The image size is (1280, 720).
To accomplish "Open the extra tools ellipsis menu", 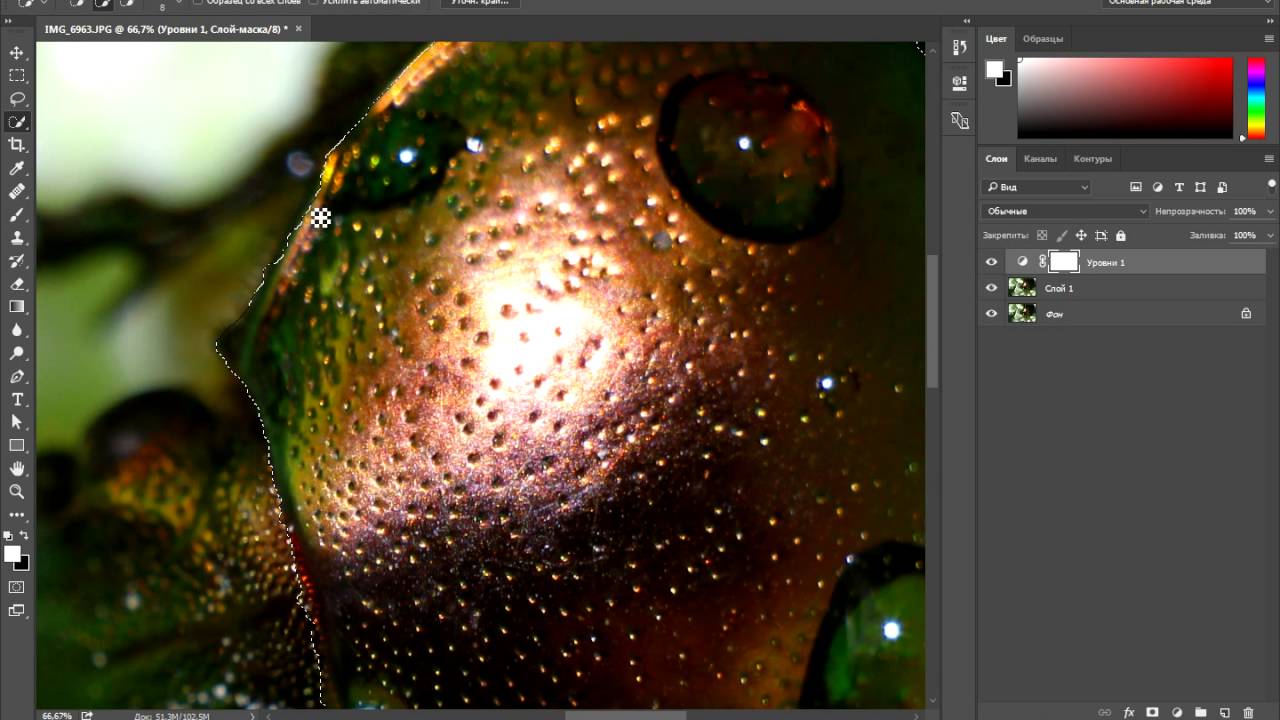I will click(x=17, y=514).
